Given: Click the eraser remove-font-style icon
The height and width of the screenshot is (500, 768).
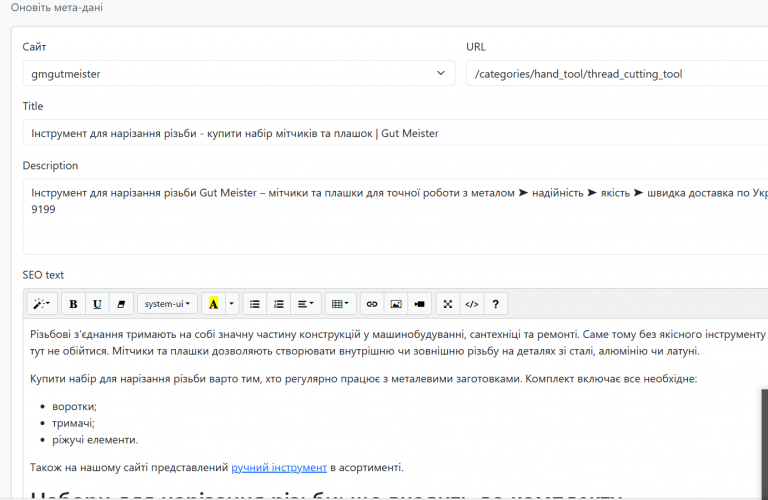Looking at the screenshot, I should point(121,304).
